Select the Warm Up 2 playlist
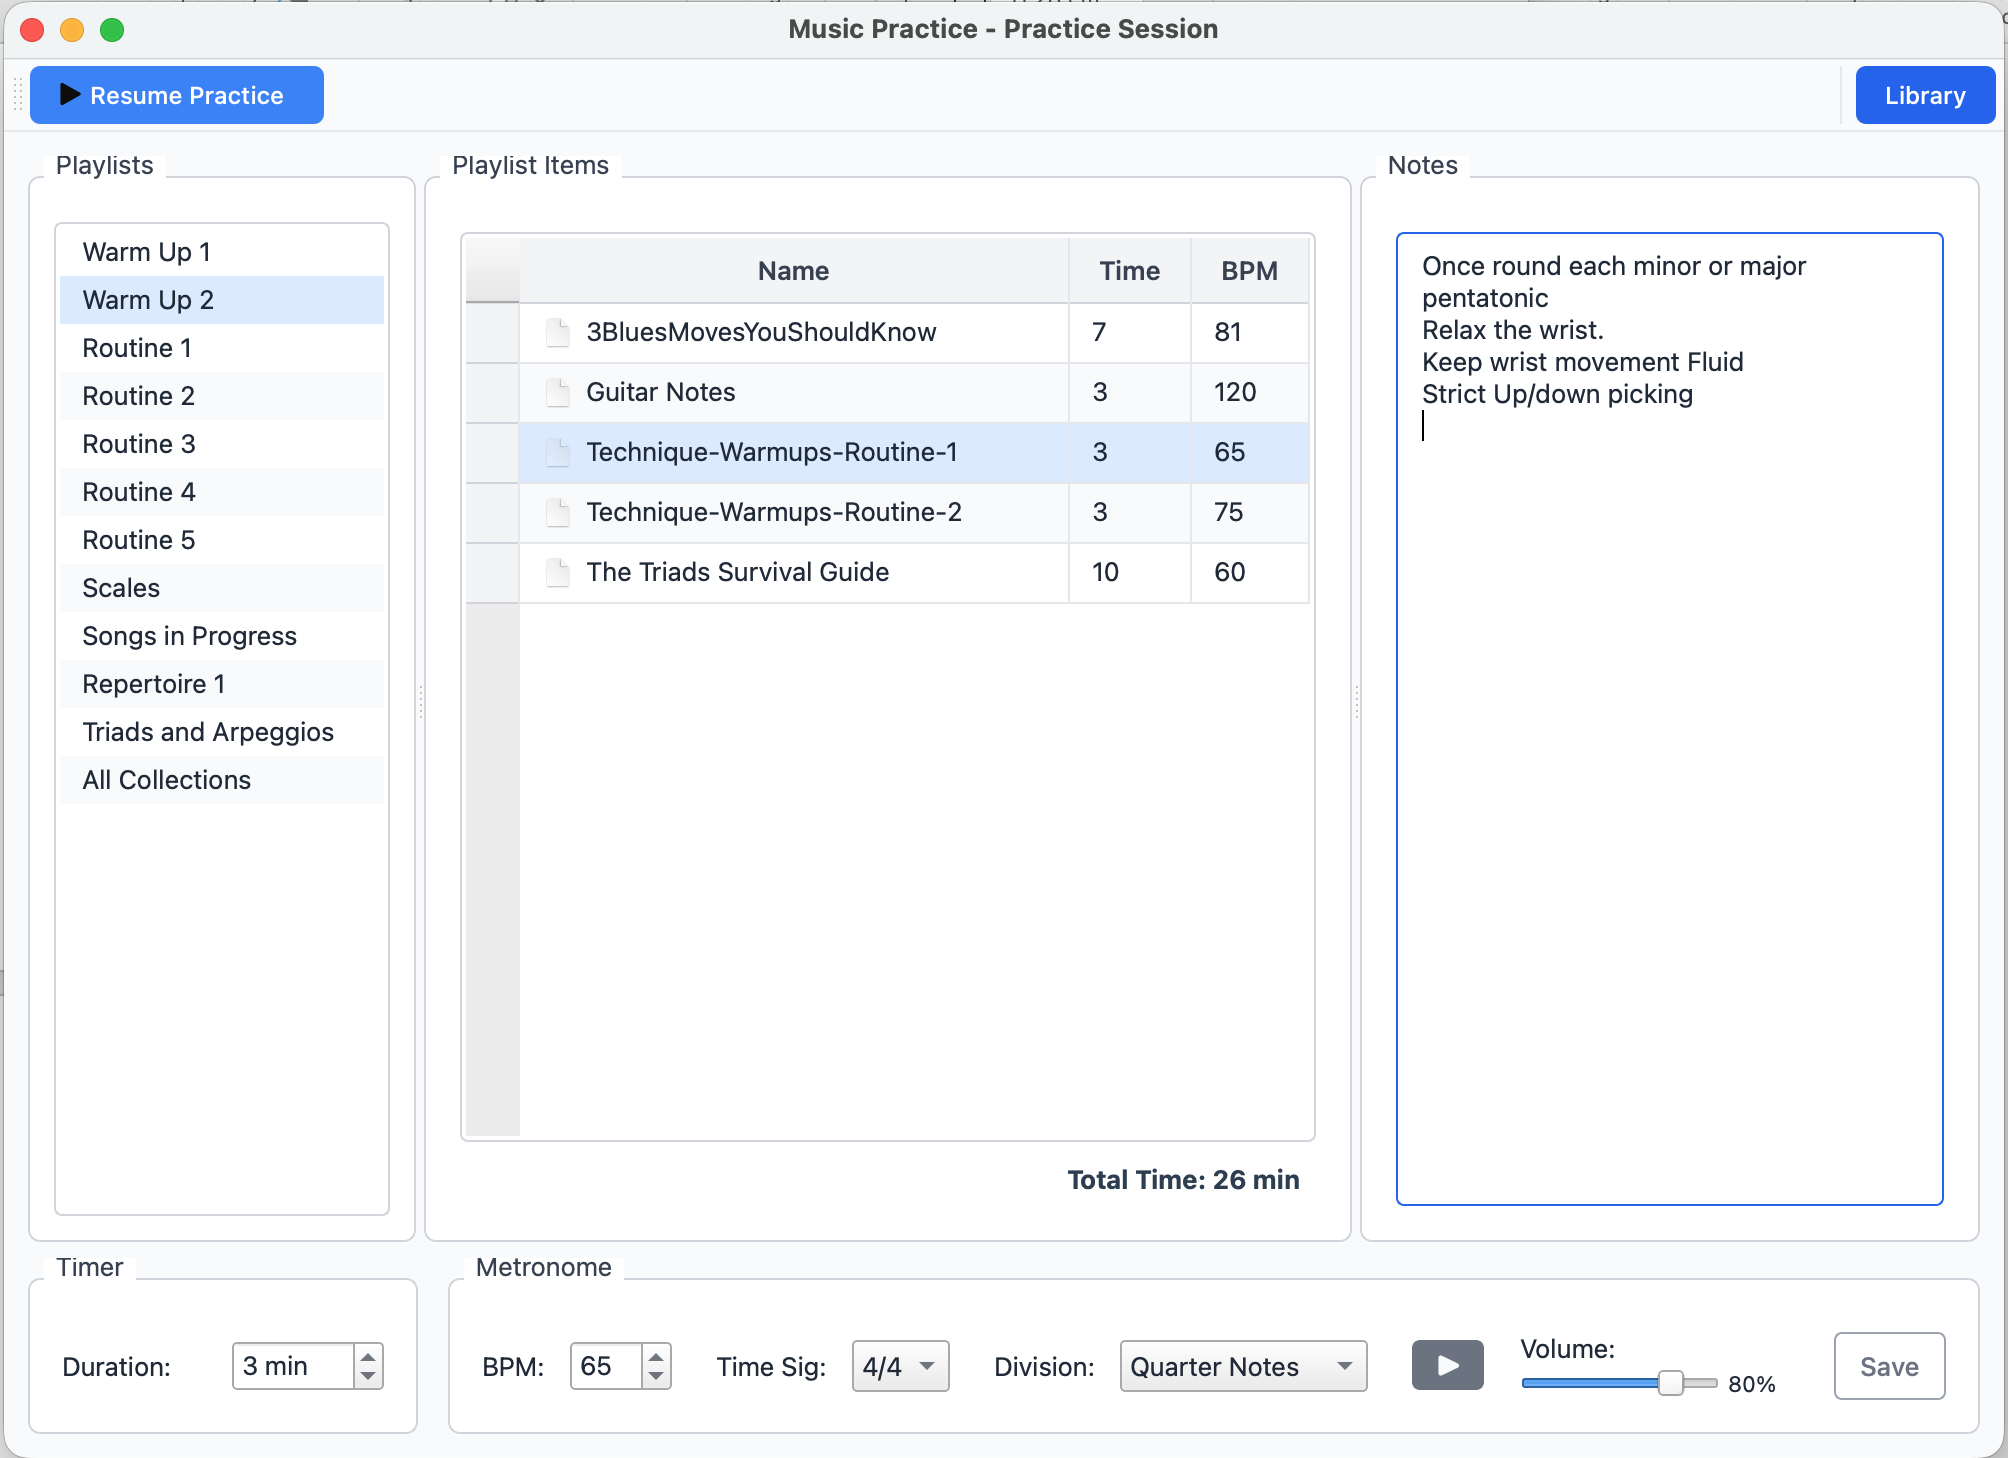 click(x=222, y=300)
